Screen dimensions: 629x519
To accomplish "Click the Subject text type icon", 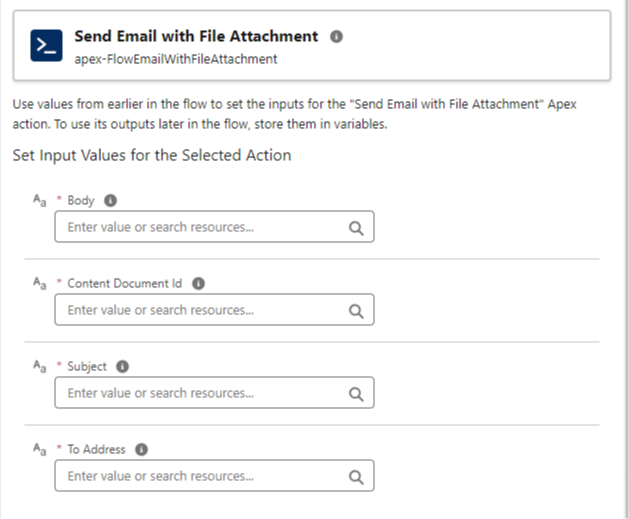I will tap(39, 366).
